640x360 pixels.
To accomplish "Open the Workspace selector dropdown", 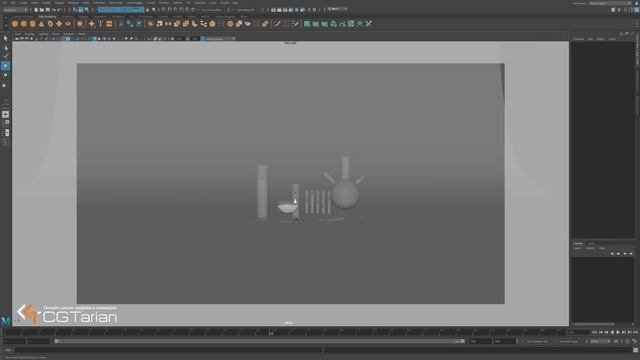I will tap(610, 3).
